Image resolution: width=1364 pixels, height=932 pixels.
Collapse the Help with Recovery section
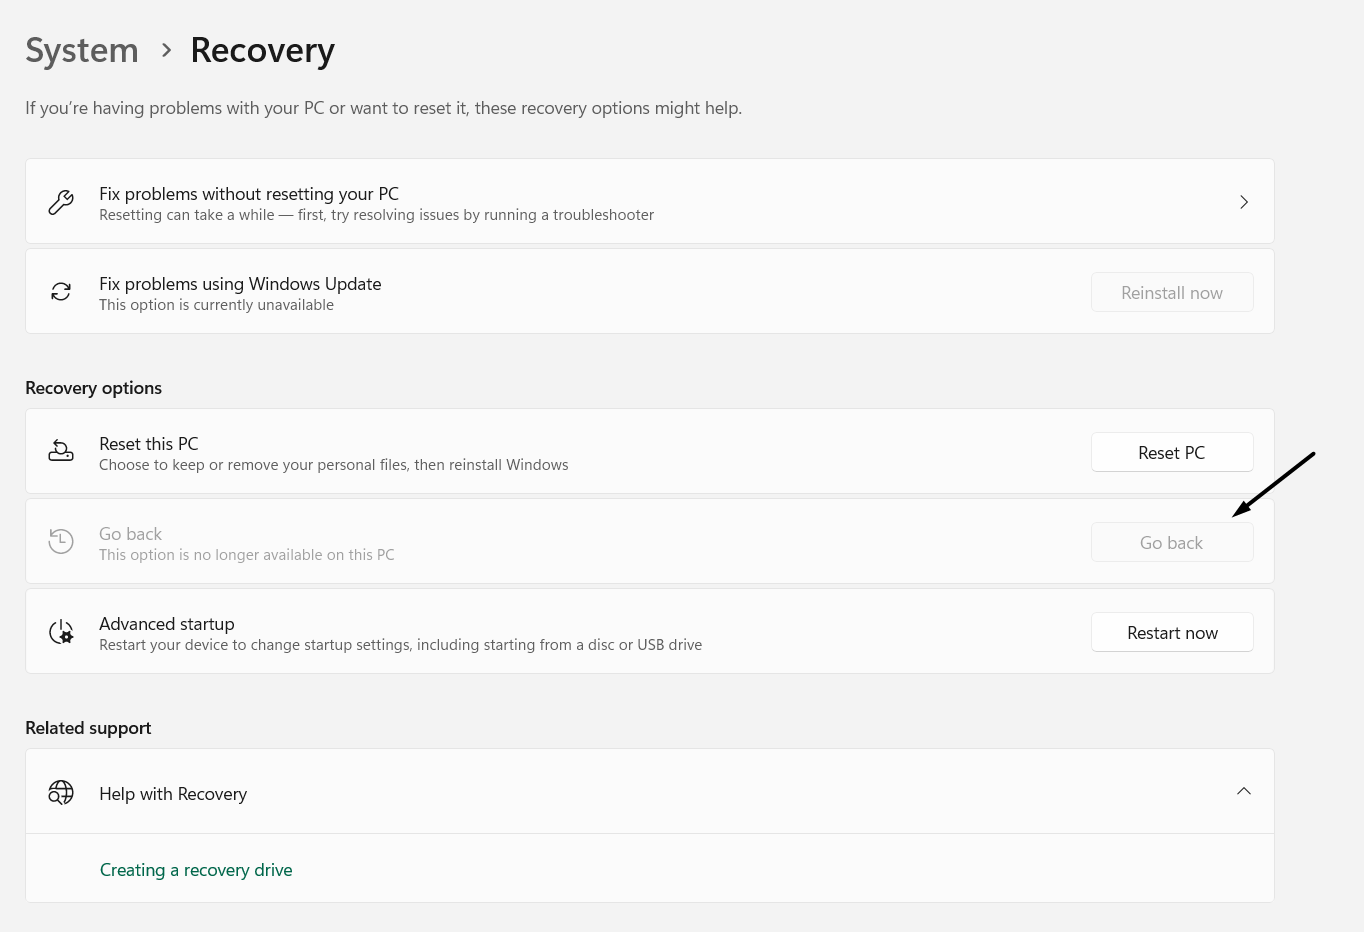[x=1244, y=791]
